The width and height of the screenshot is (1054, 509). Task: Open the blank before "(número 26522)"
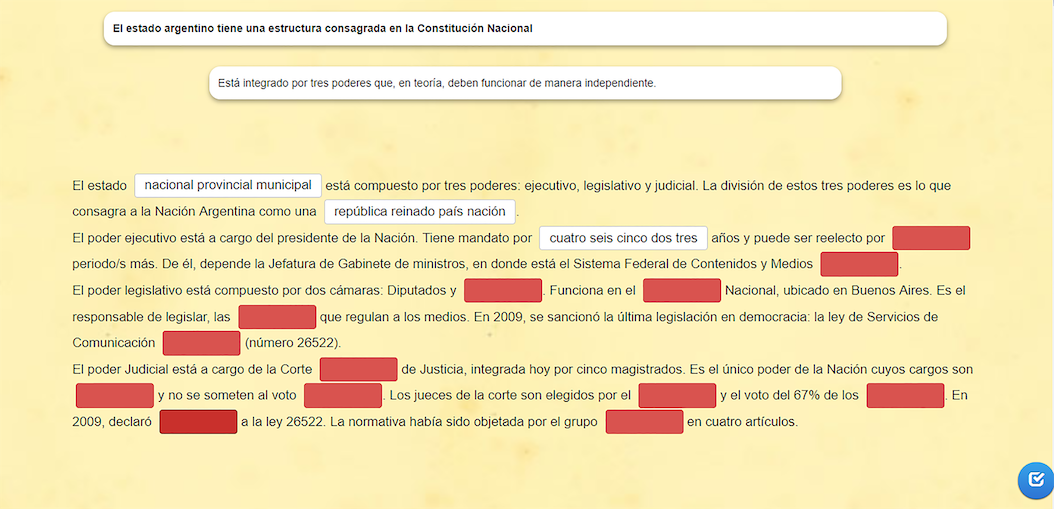[x=201, y=343]
